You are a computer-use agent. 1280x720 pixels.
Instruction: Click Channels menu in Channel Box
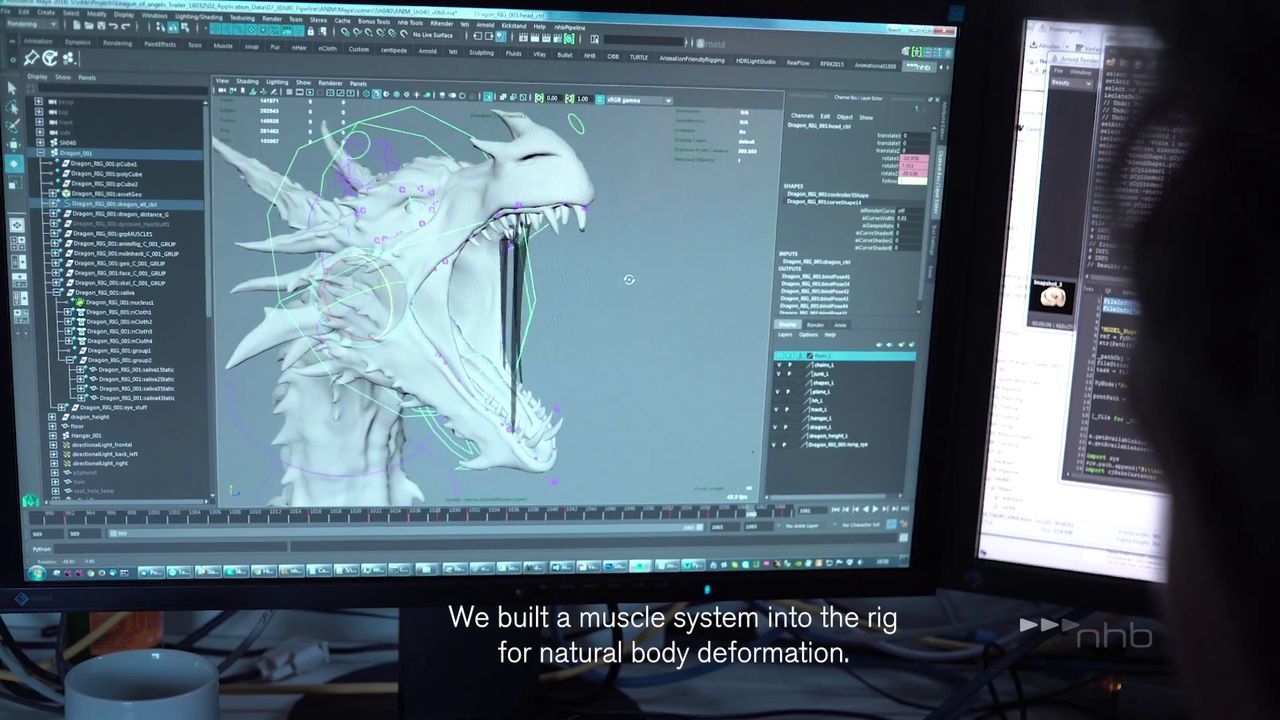pyautogui.click(x=802, y=116)
